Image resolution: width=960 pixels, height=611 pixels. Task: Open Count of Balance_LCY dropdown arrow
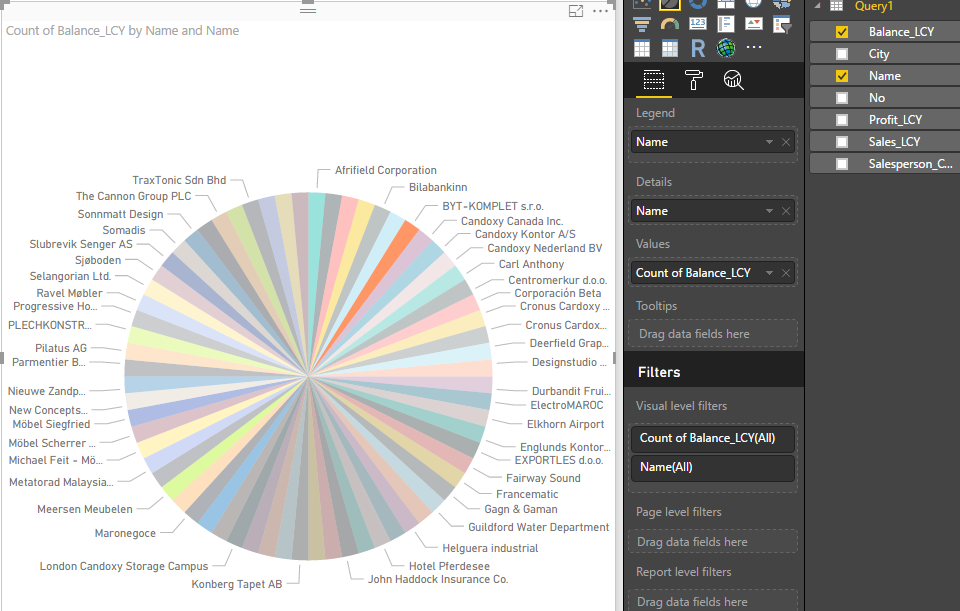click(x=769, y=273)
